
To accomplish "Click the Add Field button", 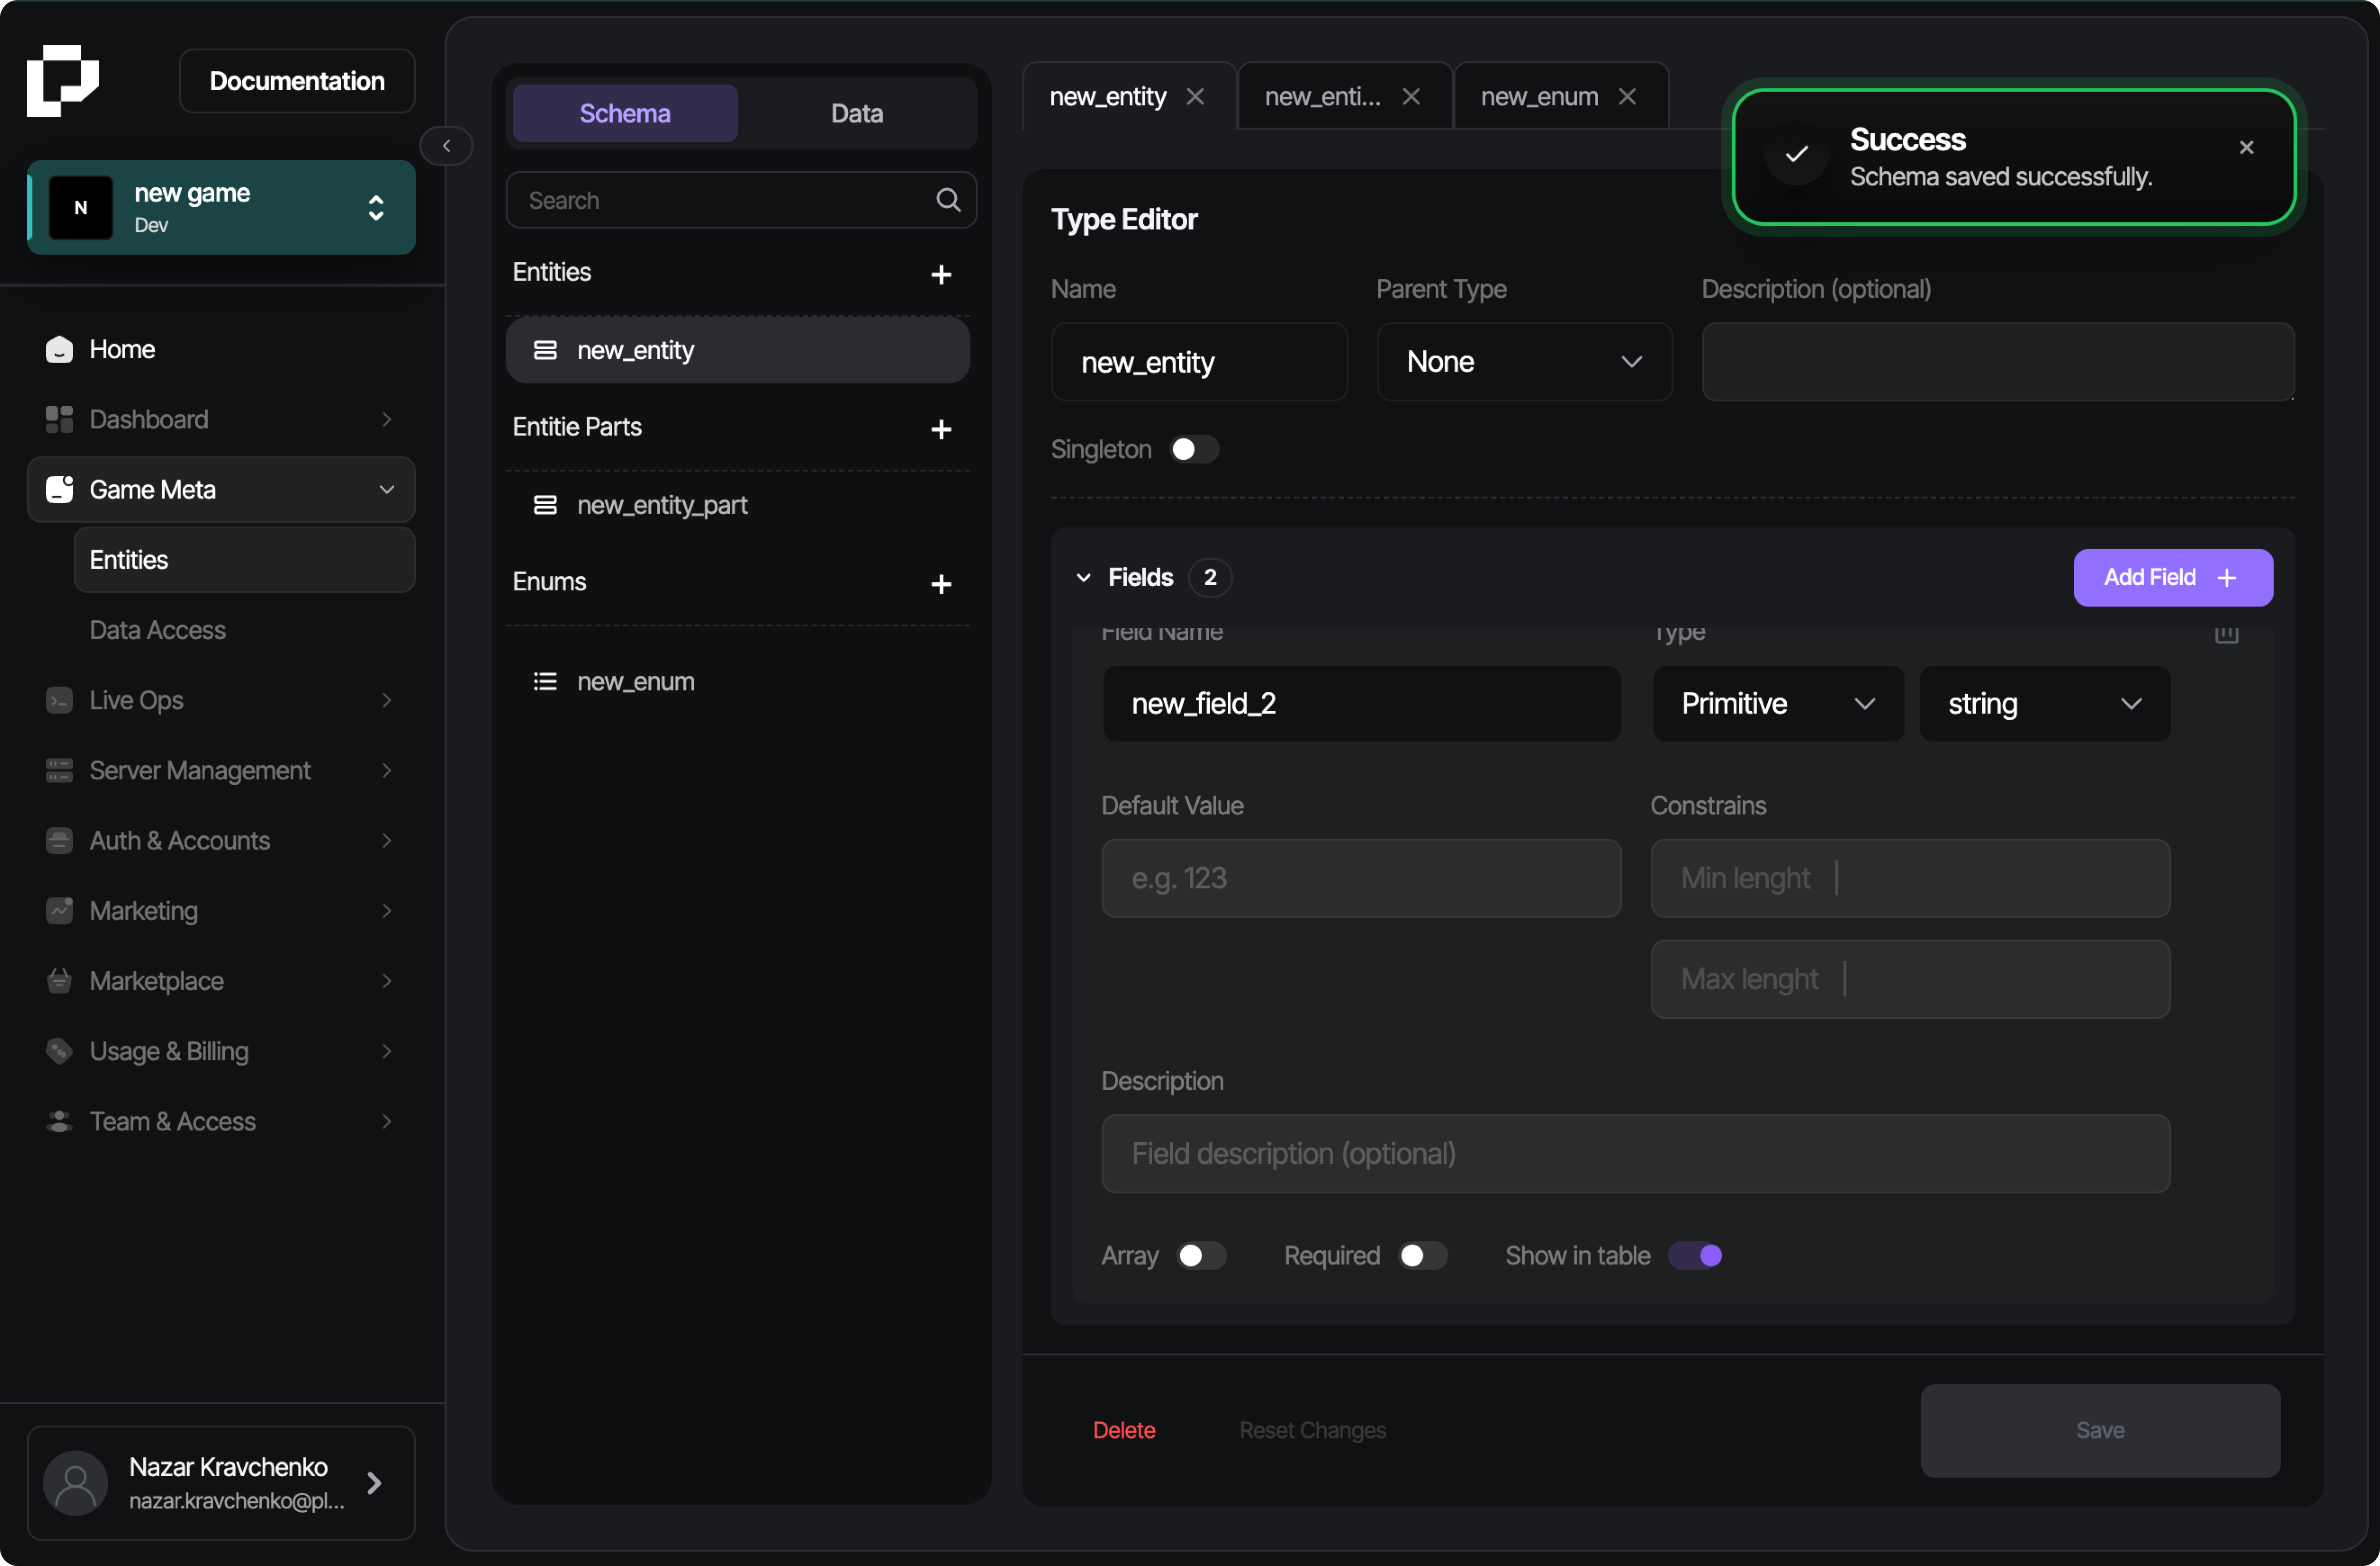I will 2172,577.
